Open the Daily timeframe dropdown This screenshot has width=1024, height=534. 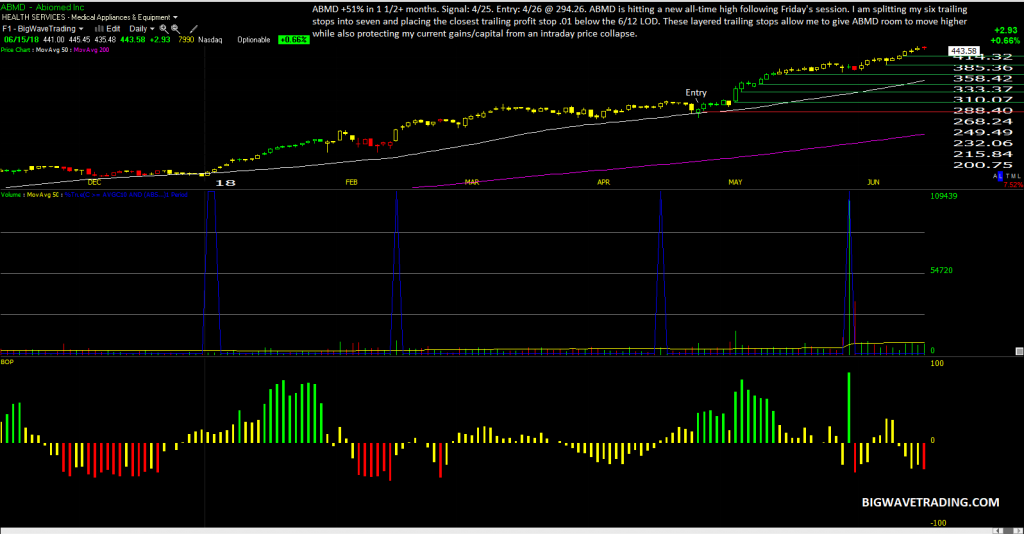tap(142, 29)
